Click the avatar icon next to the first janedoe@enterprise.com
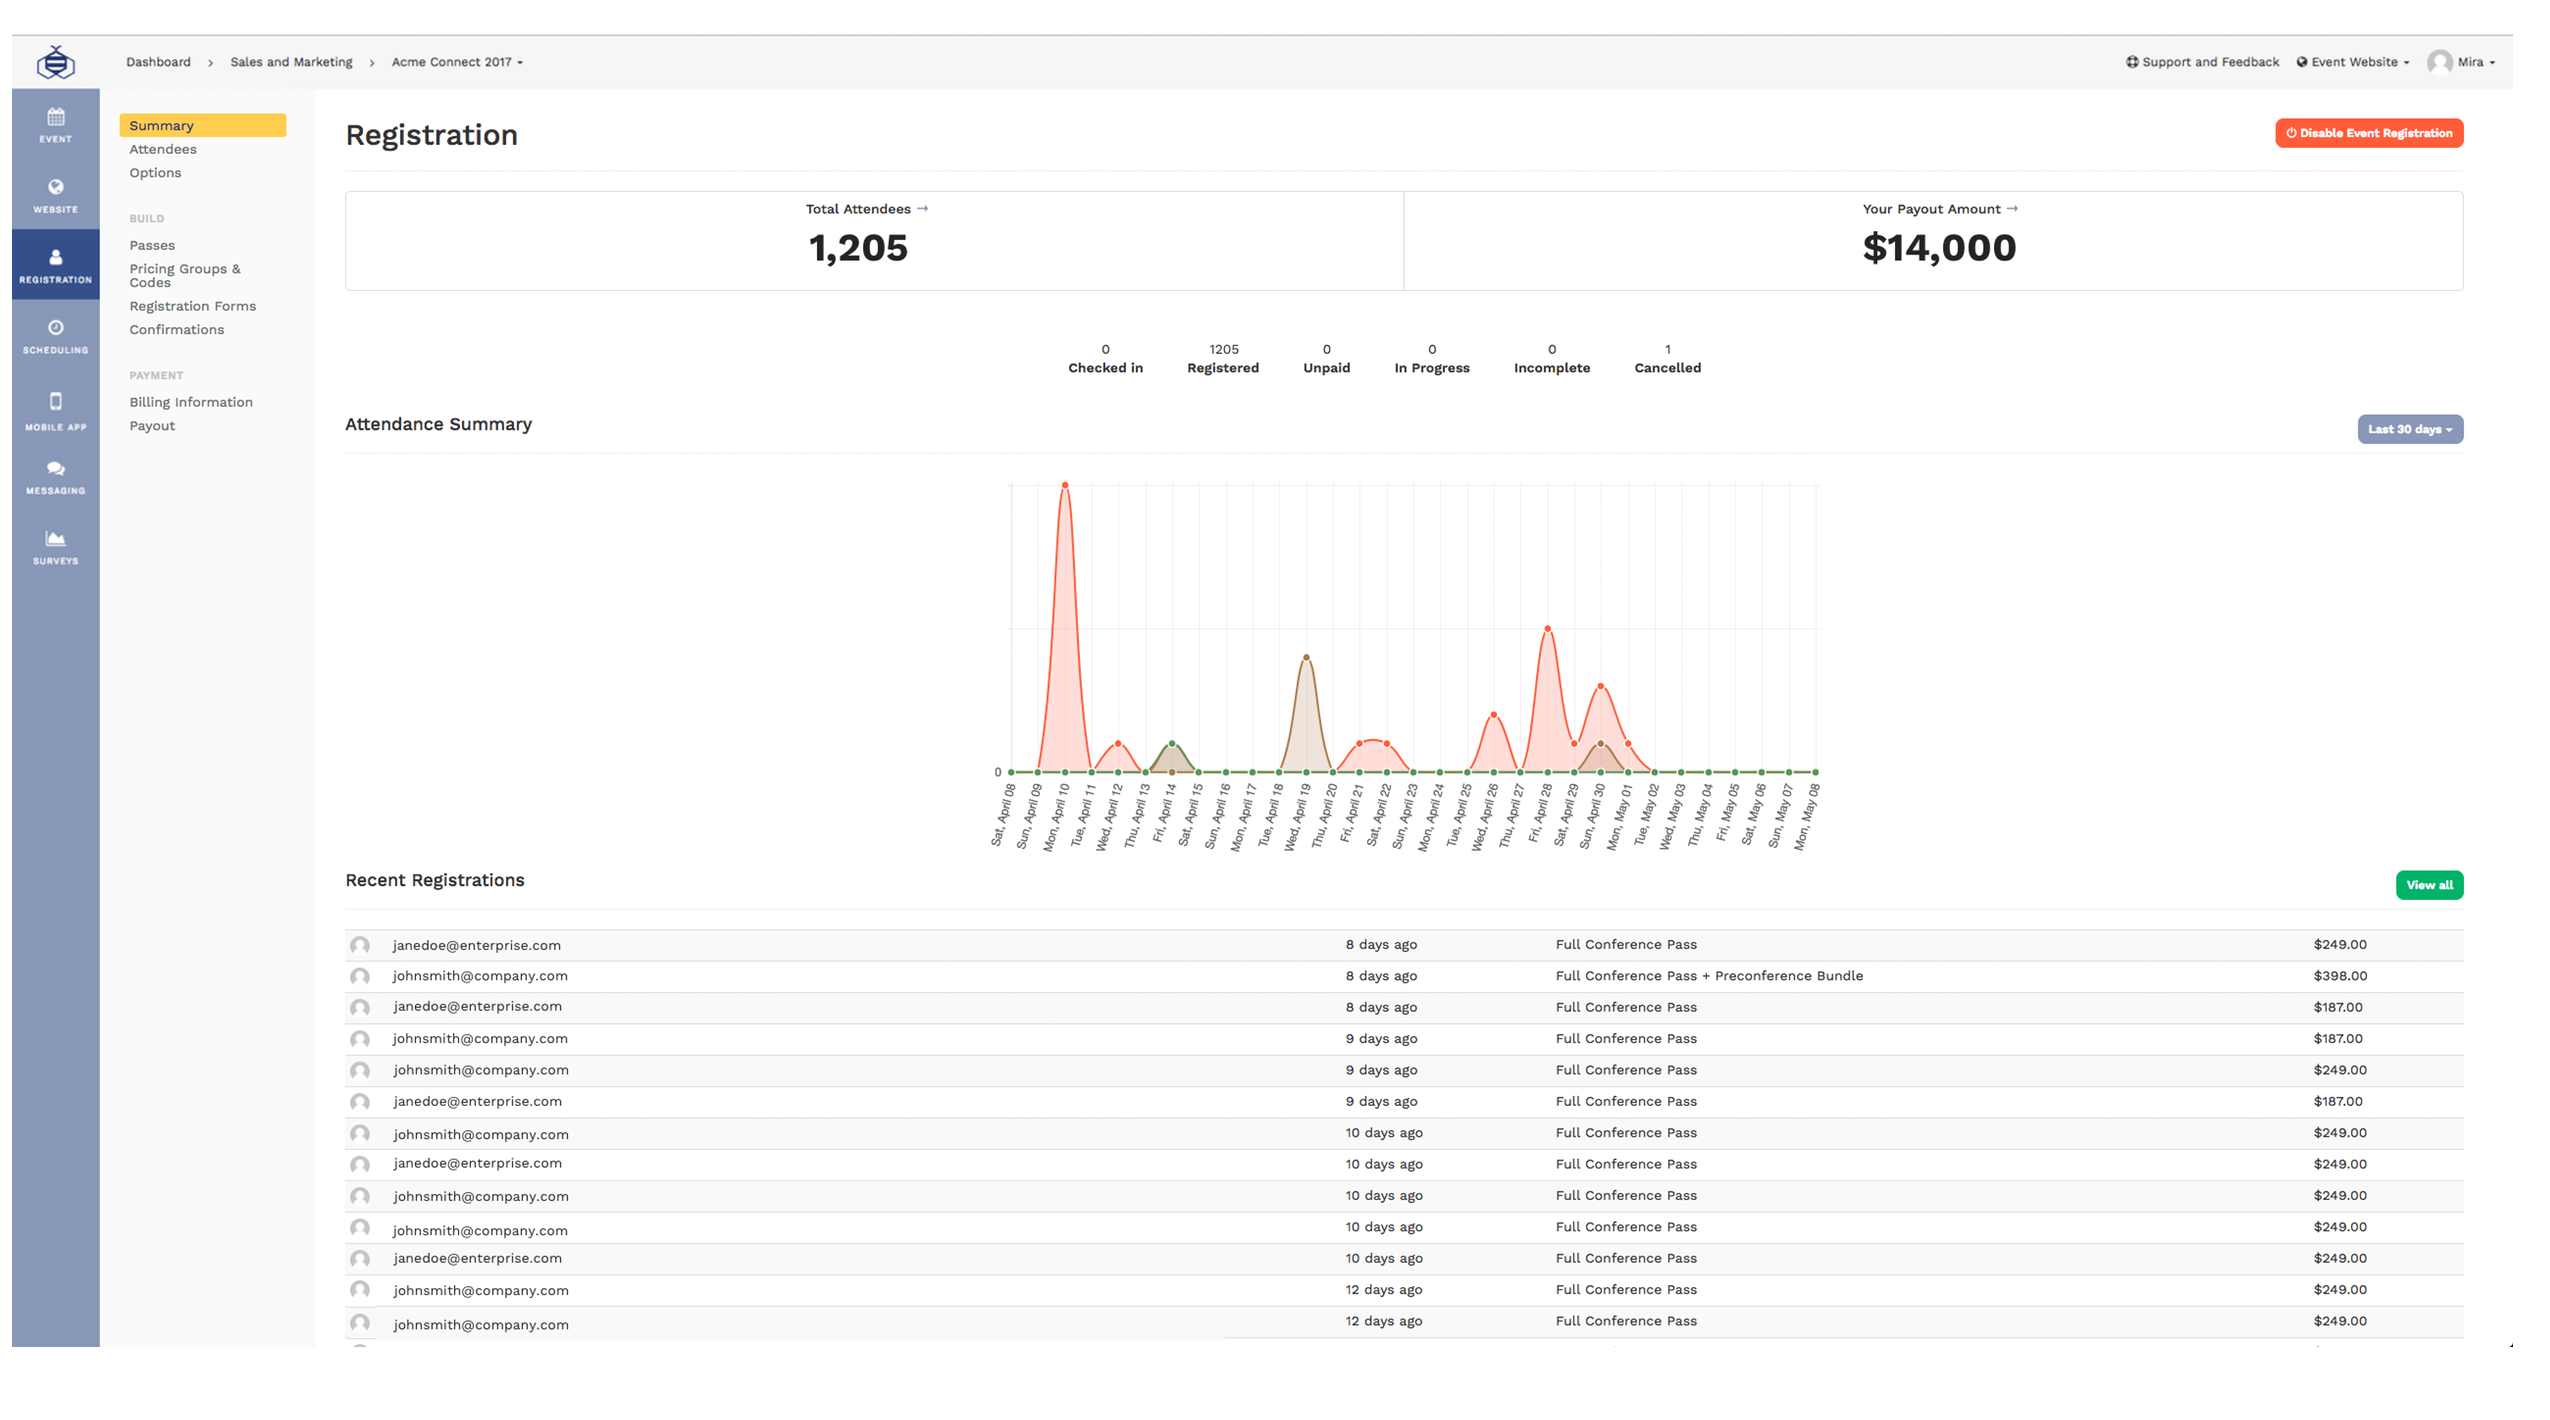Image resolution: width=2550 pixels, height=1420 pixels. 360,945
